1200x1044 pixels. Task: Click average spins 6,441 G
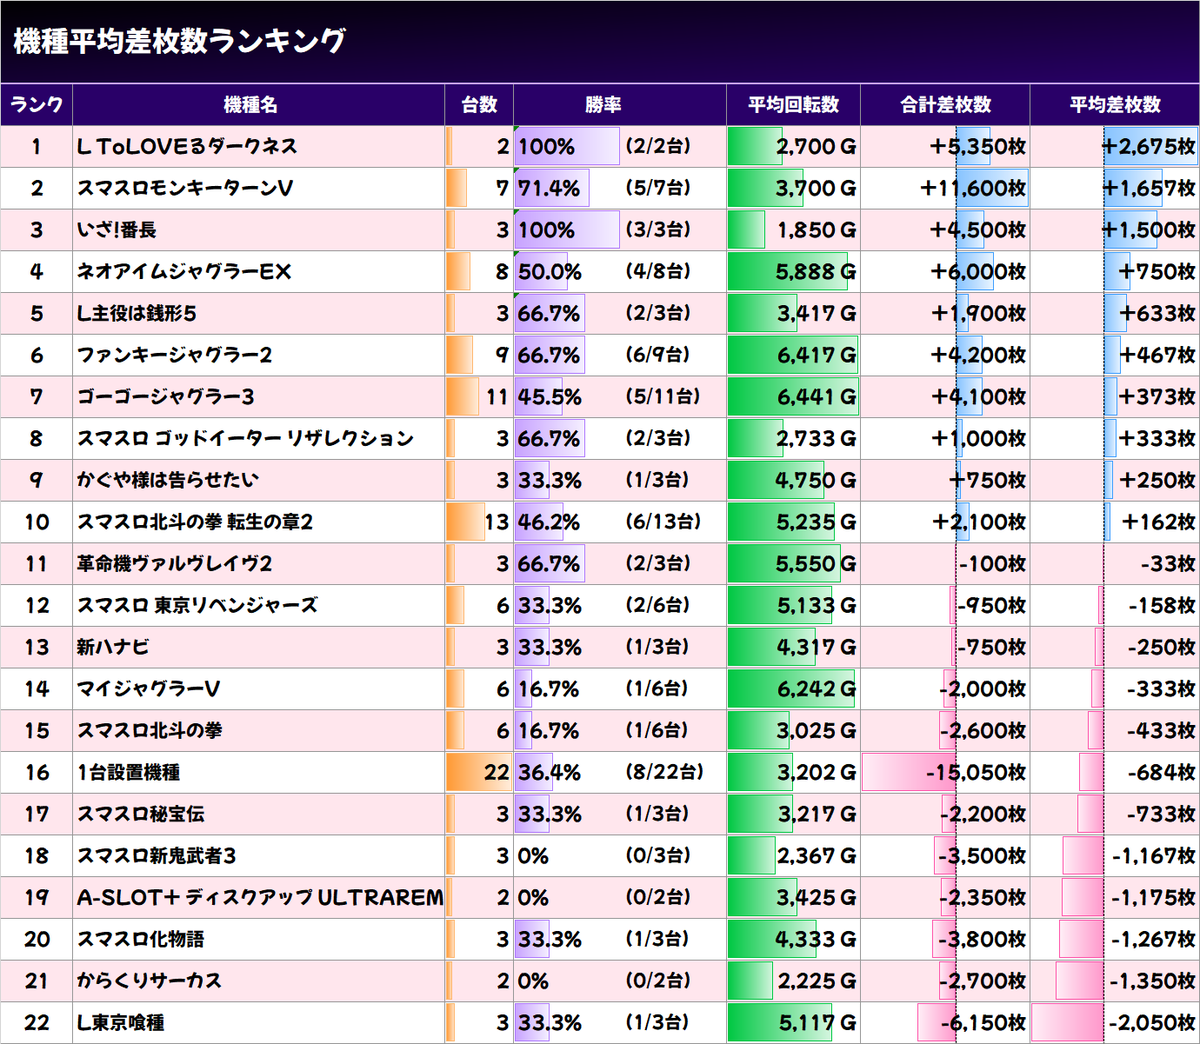817,397
